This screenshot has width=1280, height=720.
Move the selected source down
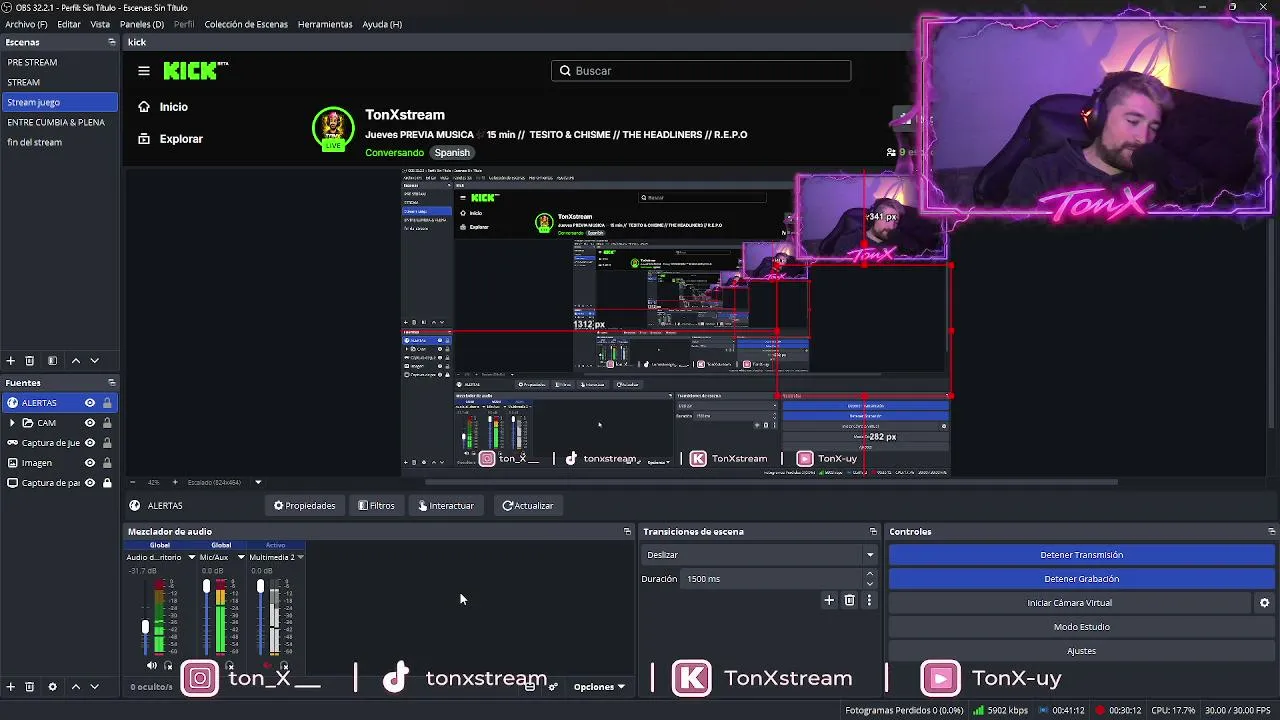(95, 687)
